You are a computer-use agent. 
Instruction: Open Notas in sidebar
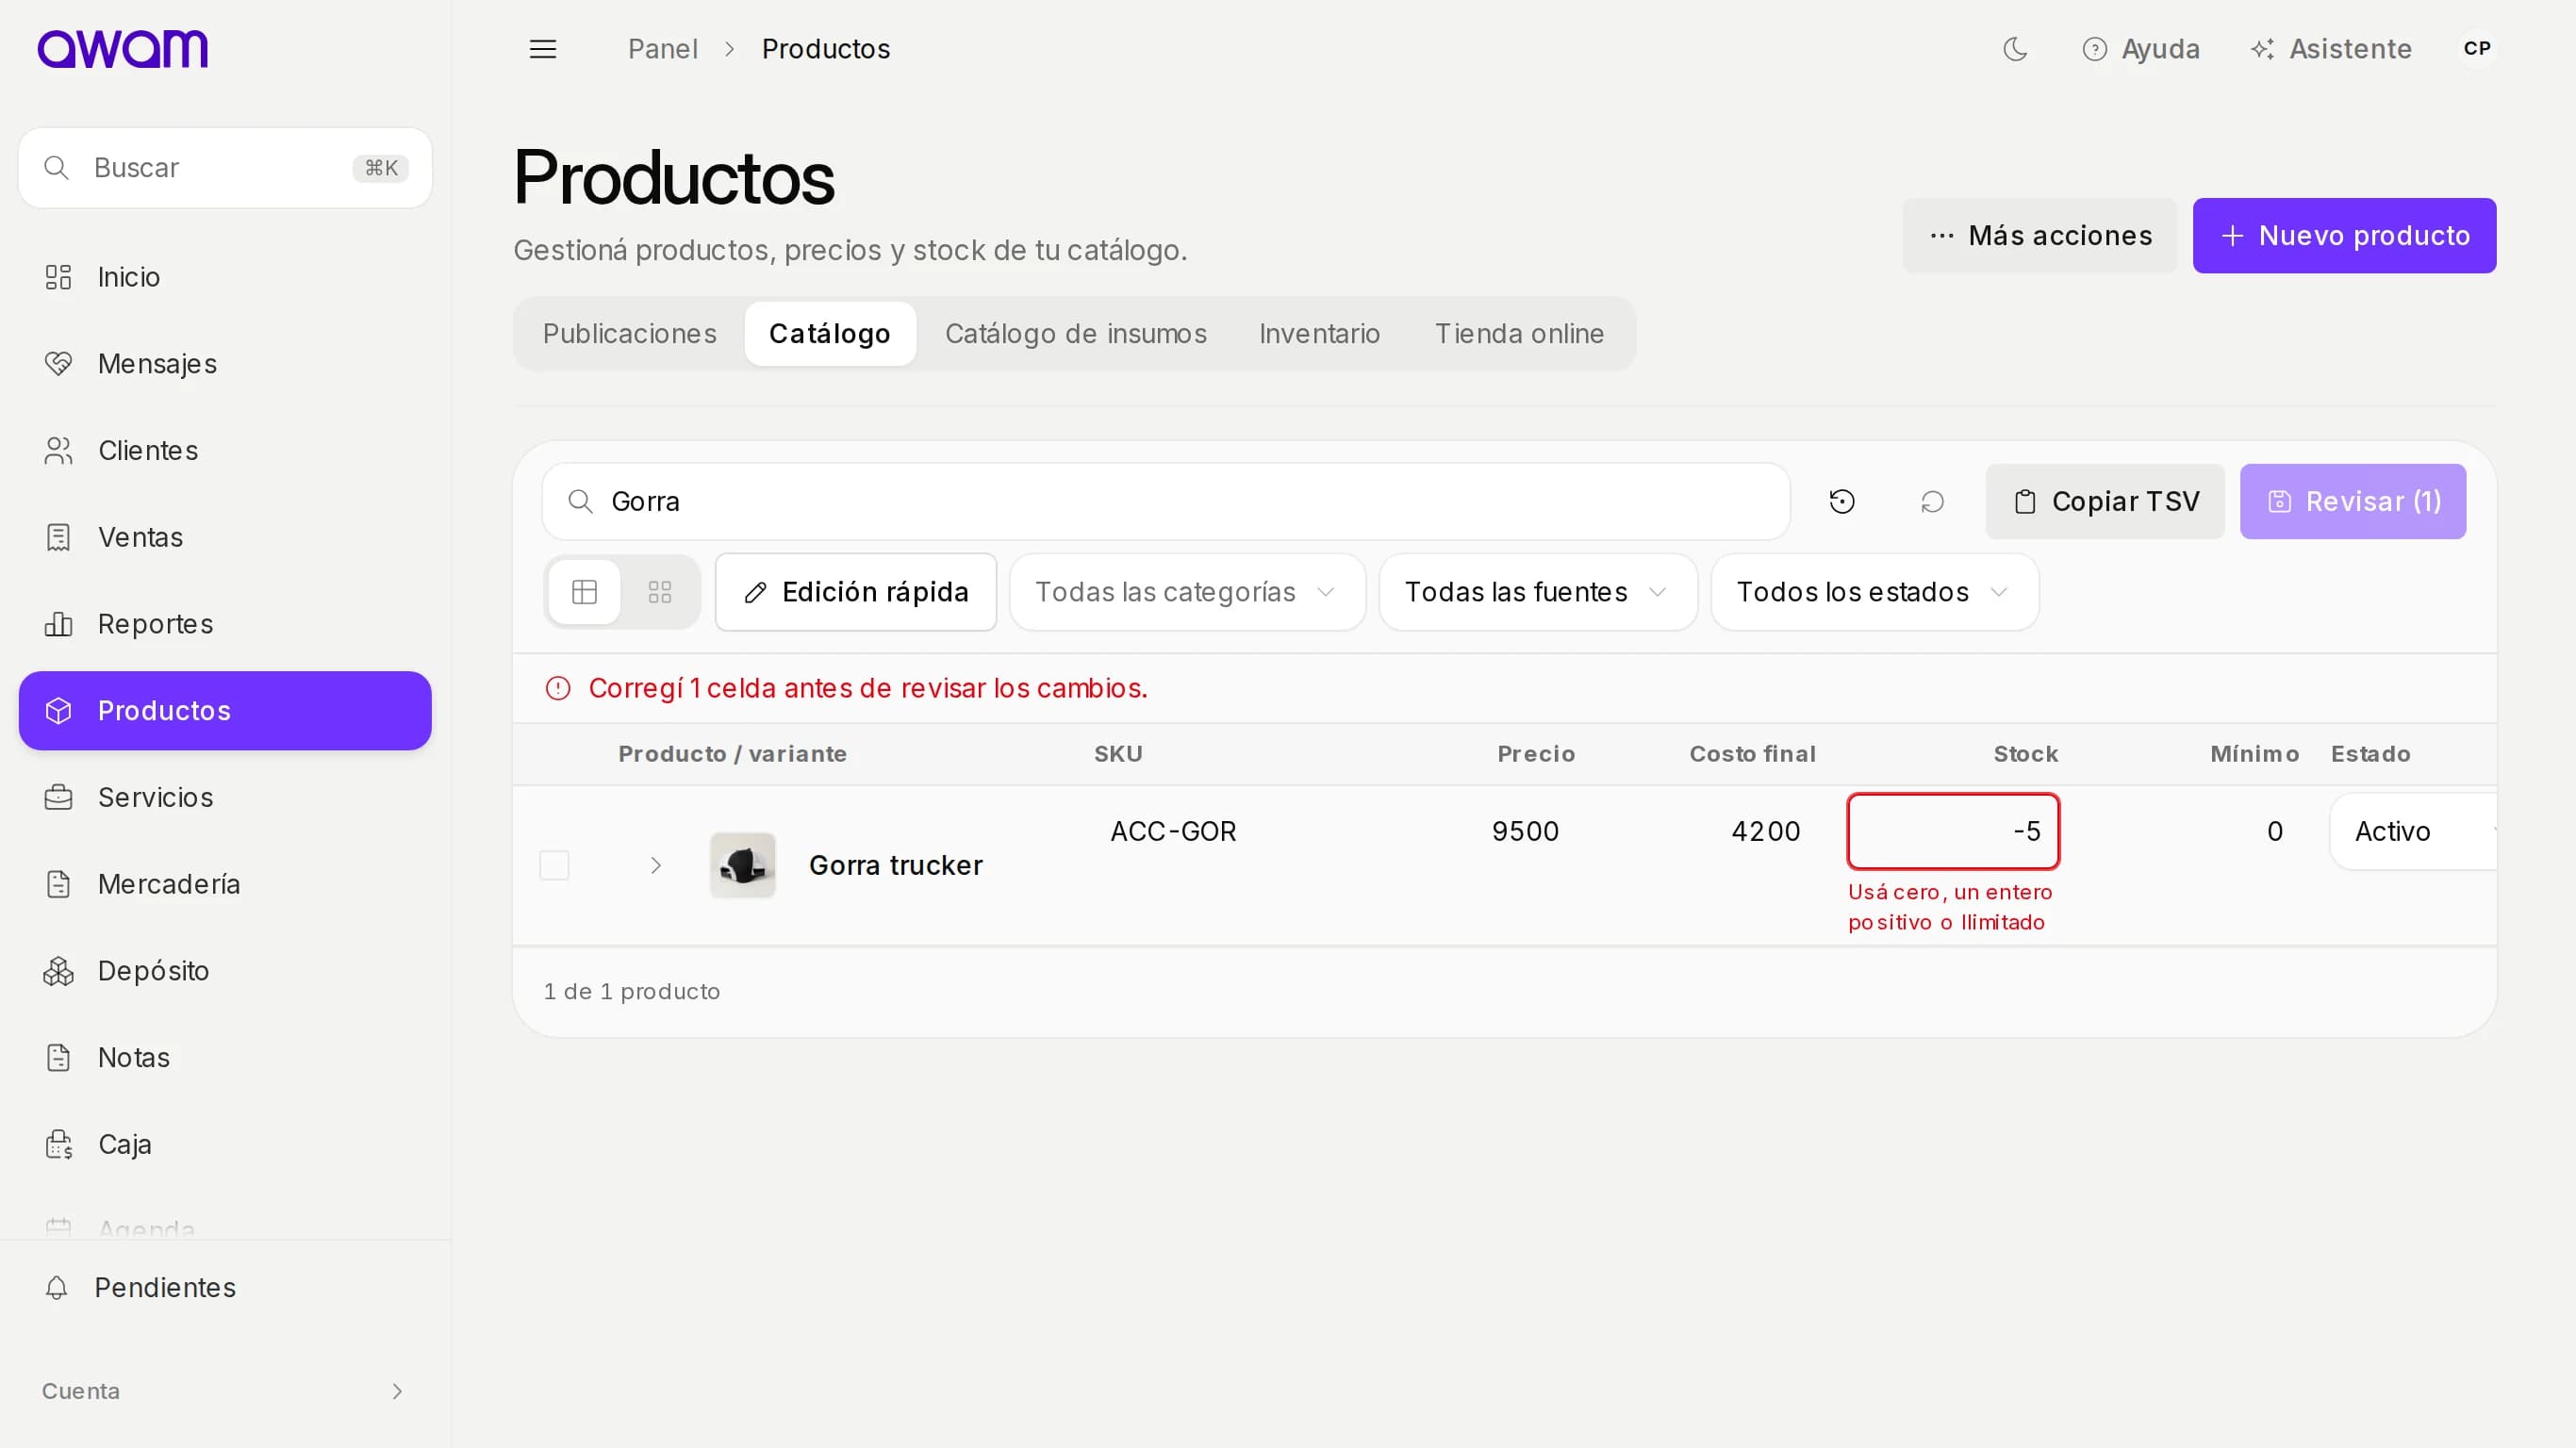pos(225,1057)
